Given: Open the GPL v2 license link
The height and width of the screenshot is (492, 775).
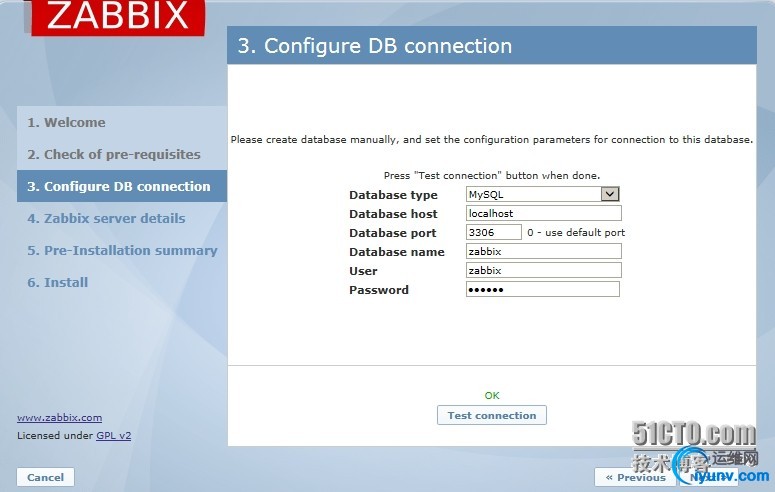Looking at the screenshot, I should tap(114, 436).
